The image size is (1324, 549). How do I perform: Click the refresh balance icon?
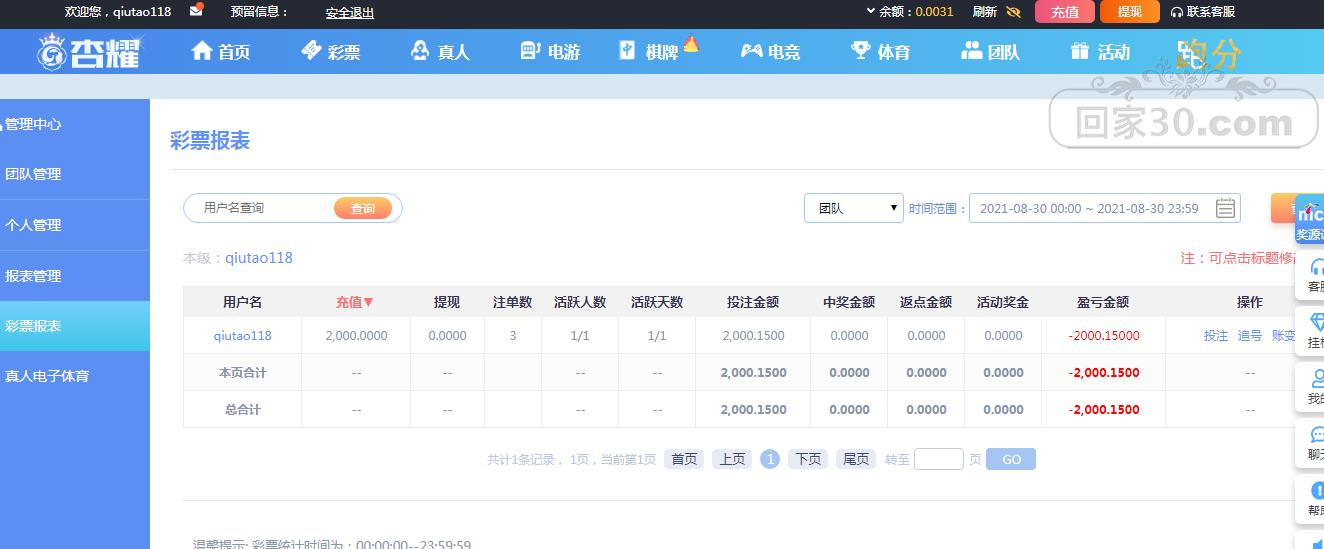(1013, 12)
